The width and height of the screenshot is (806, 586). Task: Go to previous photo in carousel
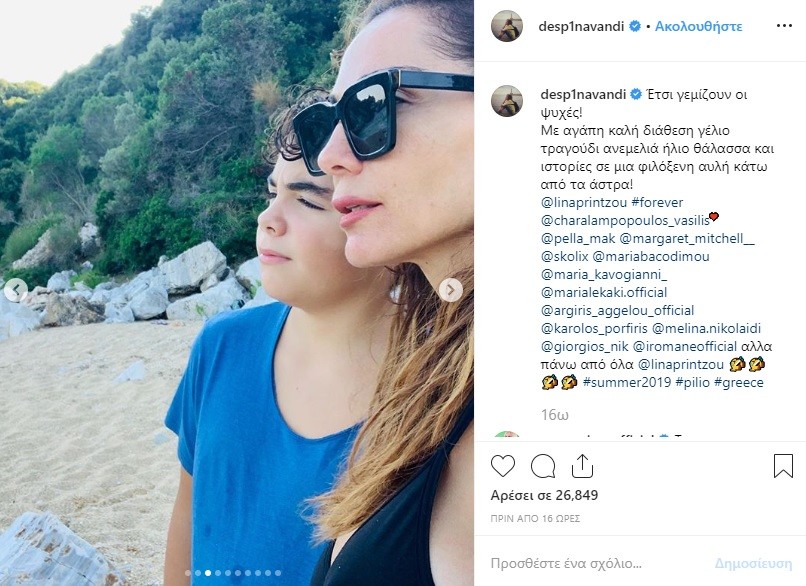tap(15, 290)
